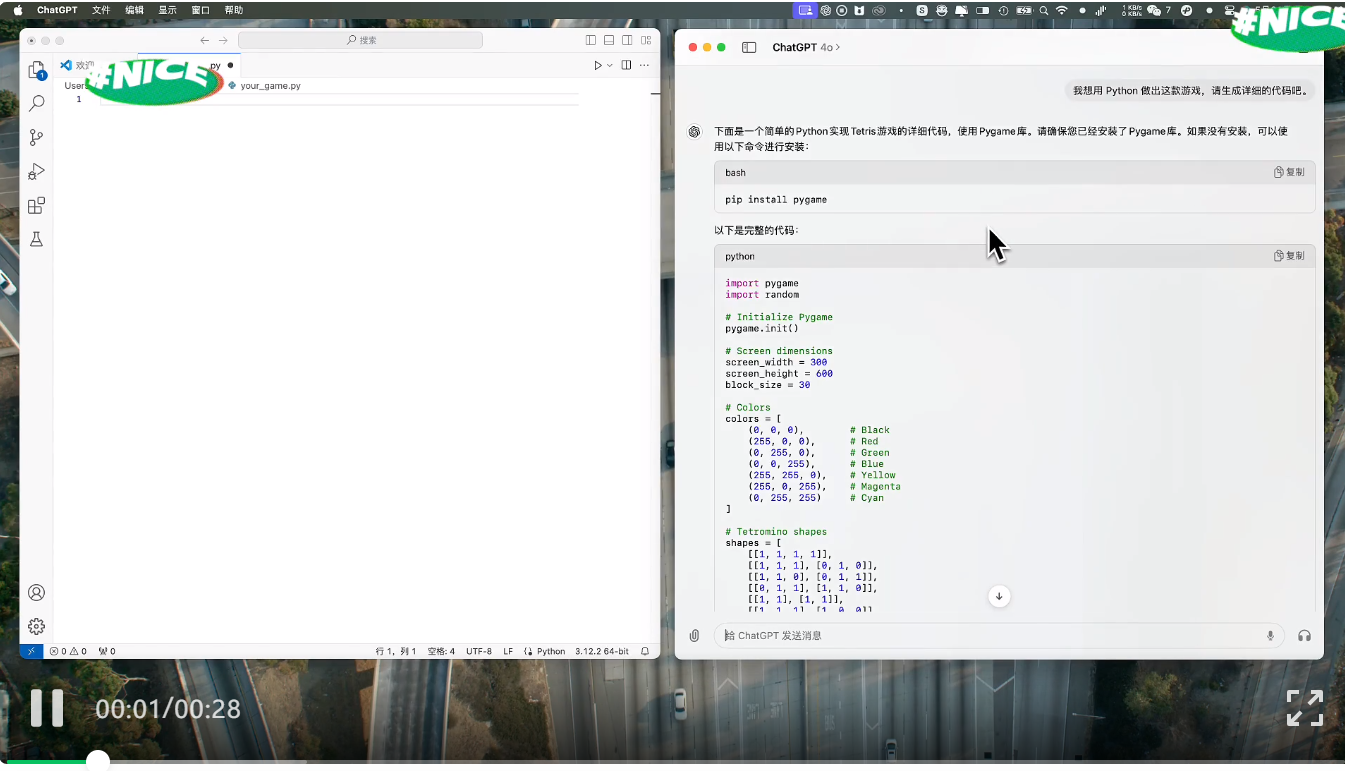Attach a file in ChatGPT
Viewport: 1345px width, 771px height.
695,635
